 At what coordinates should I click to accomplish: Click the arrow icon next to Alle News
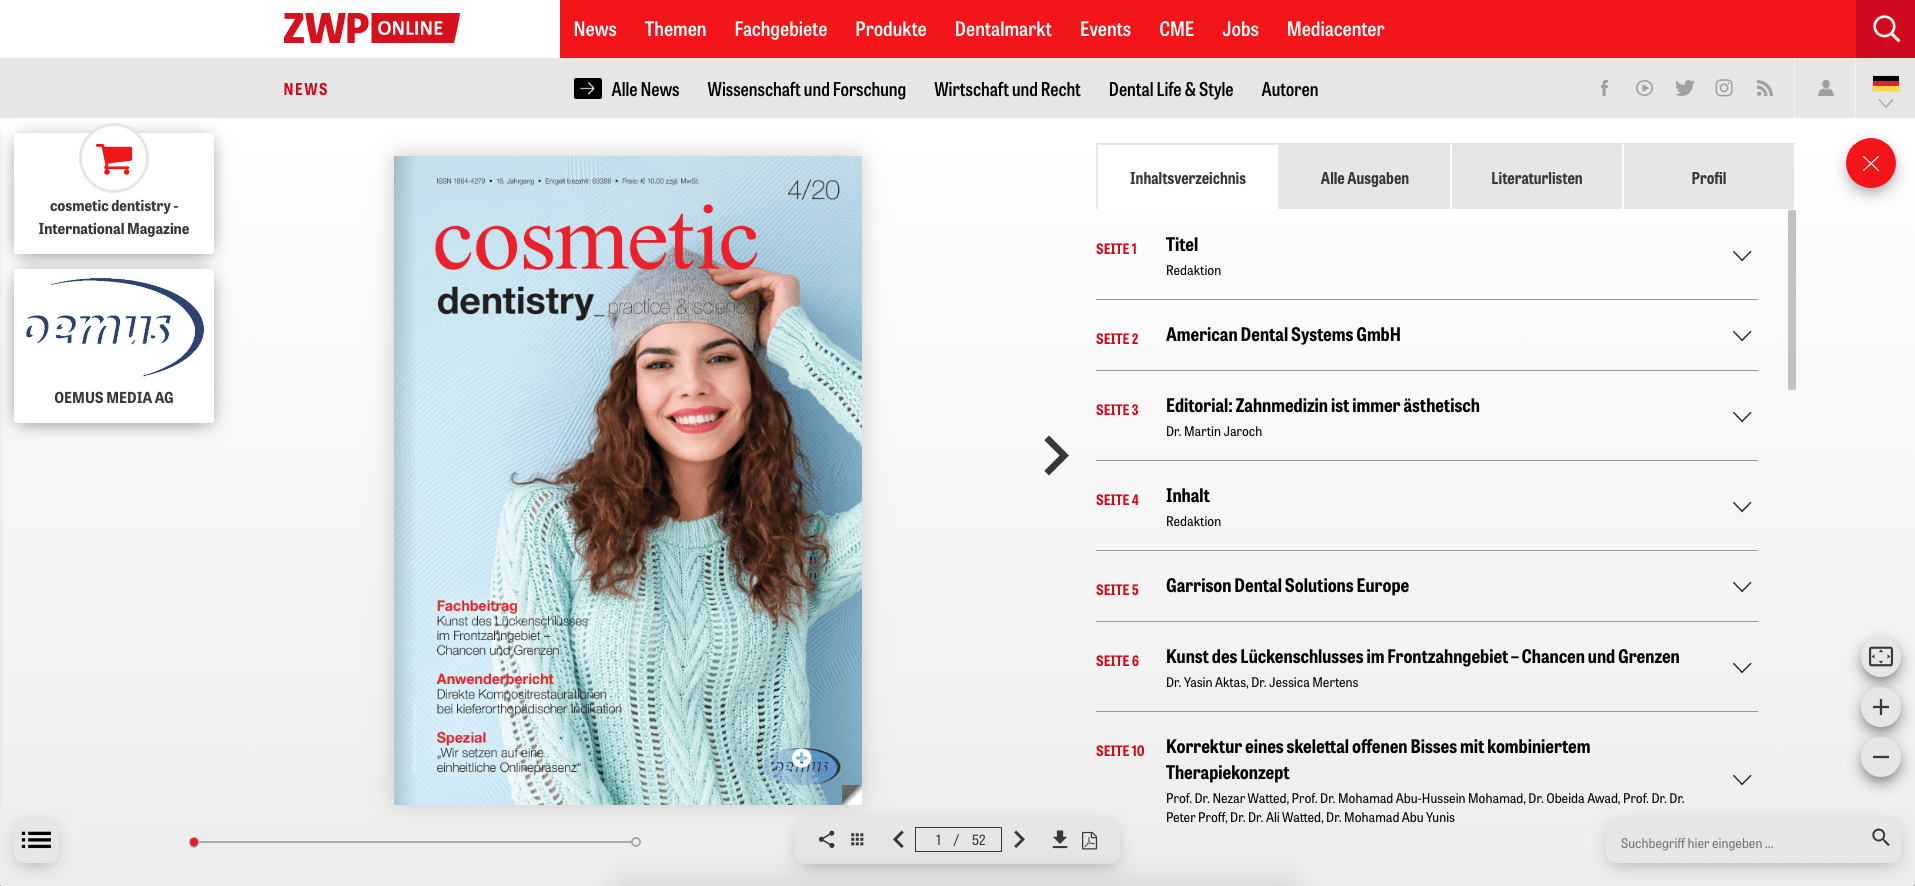[588, 89]
